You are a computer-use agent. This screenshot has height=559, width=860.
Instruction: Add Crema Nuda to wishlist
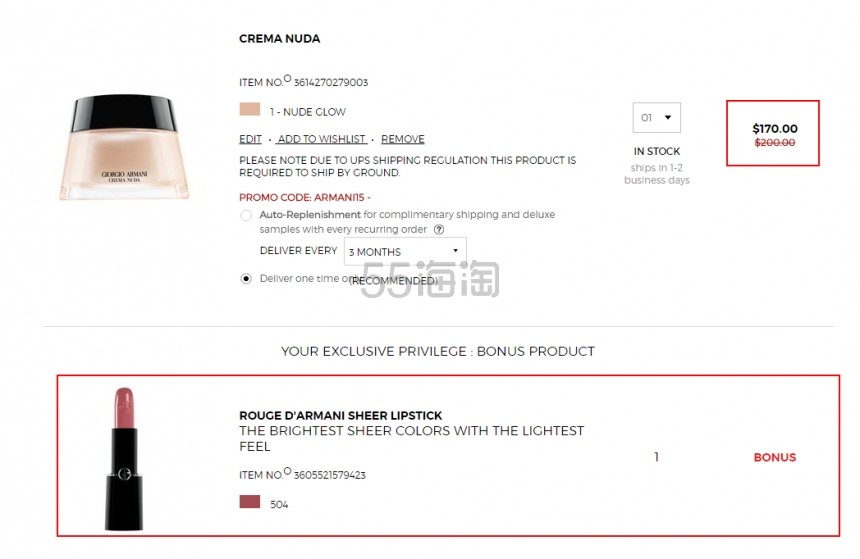[322, 139]
